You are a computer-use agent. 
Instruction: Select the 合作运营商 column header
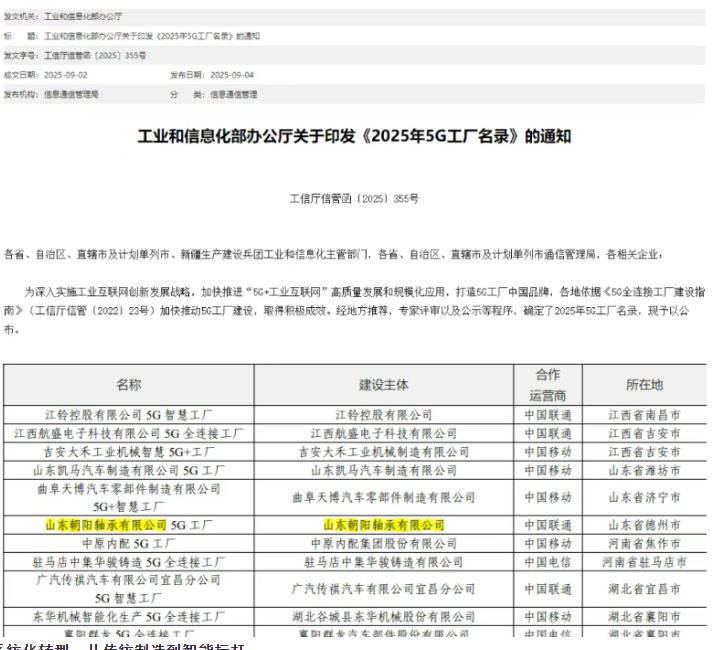point(548,384)
